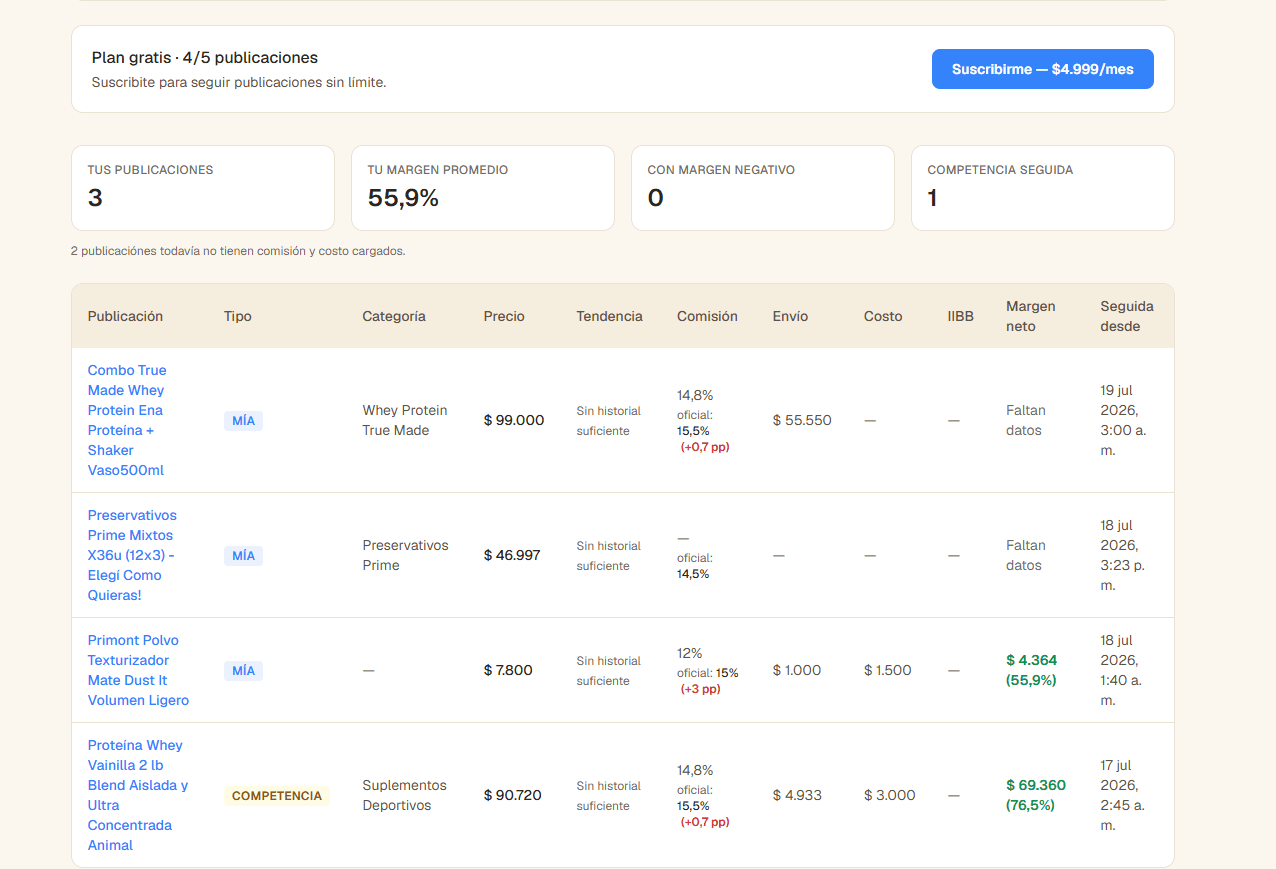Select the Tu Margen Promedio 55,9% card
This screenshot has height=869, width=1276.
[483, 188]
